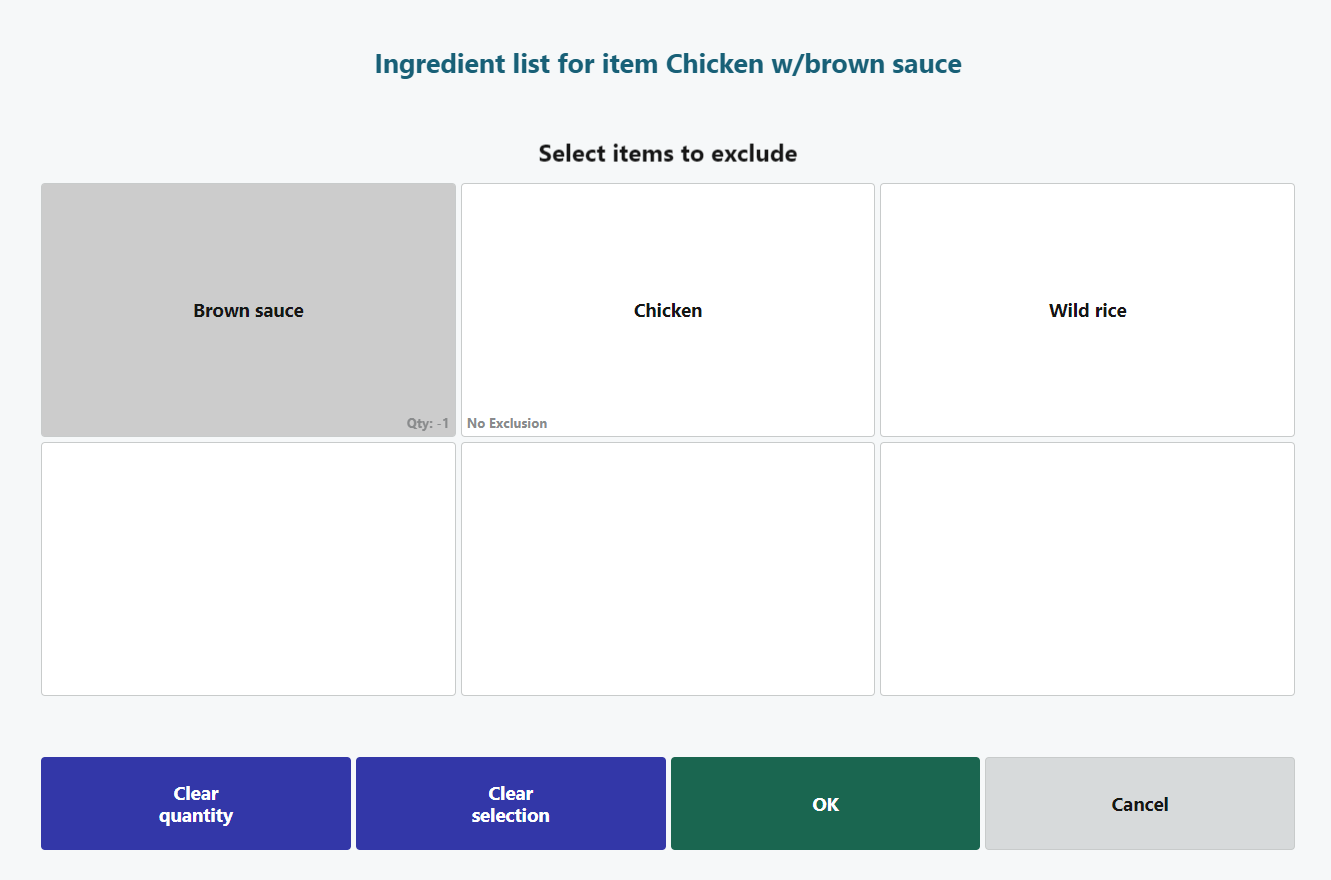Viewport: 1331px width, 880px height.
Task: Click the Select items to exclude heading
Action: (x=667, y=153)
